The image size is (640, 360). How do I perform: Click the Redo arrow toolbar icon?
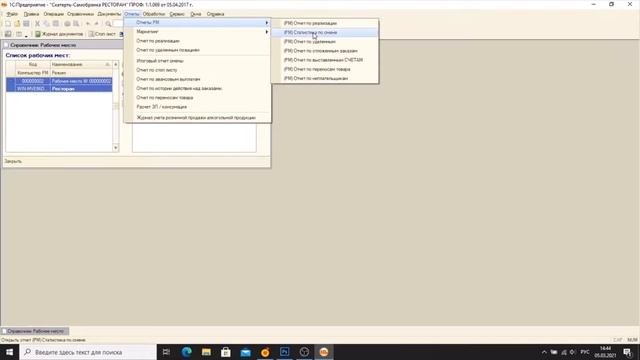[97, 24]
